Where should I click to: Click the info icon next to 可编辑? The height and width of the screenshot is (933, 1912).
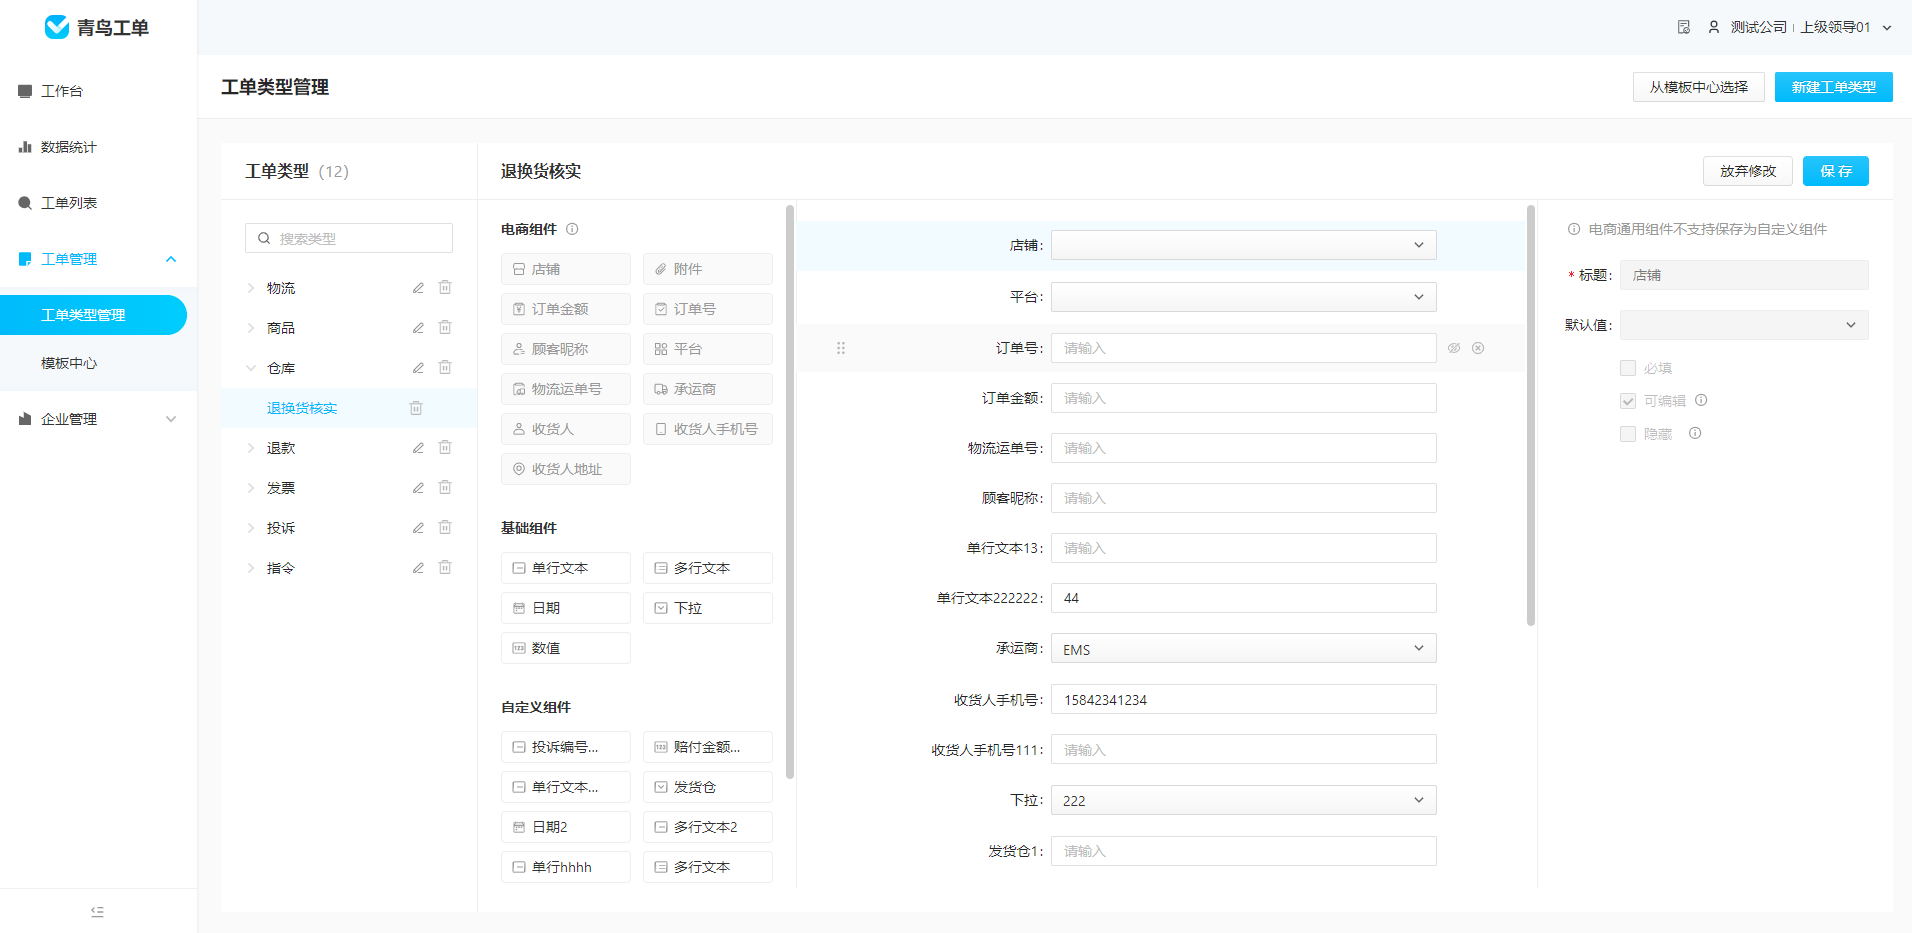[1701, 400]
